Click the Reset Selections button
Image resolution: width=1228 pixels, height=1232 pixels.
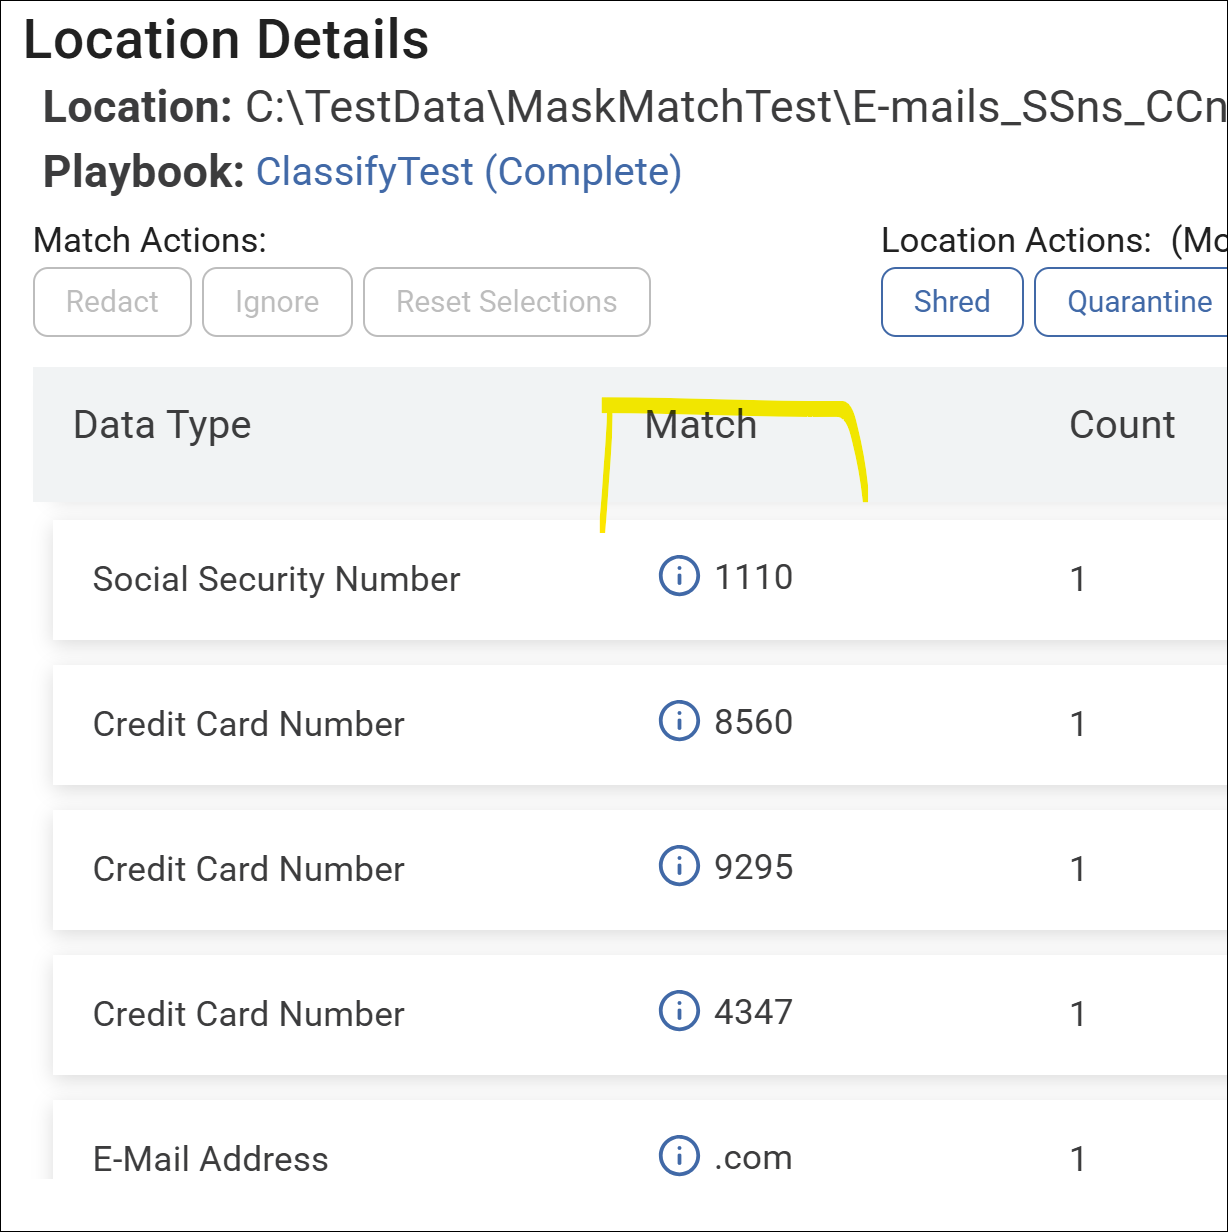tap(506, 302)
